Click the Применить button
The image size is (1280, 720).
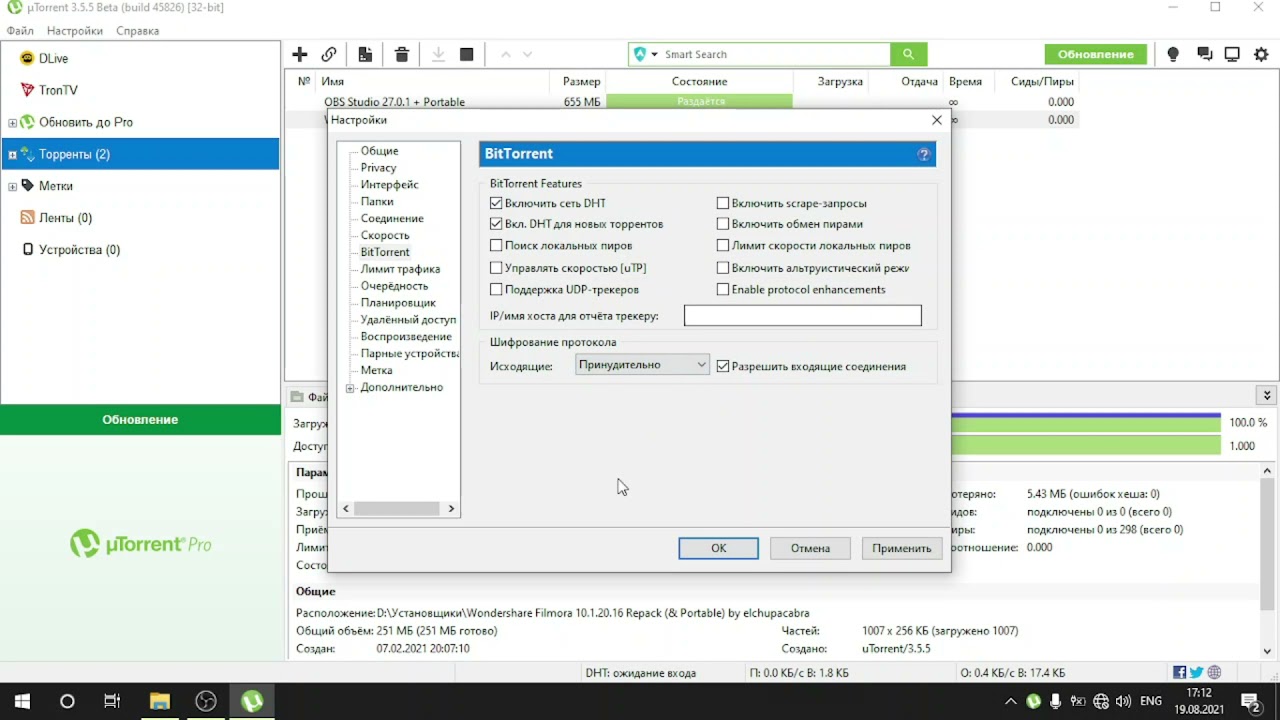click(901, 548)
